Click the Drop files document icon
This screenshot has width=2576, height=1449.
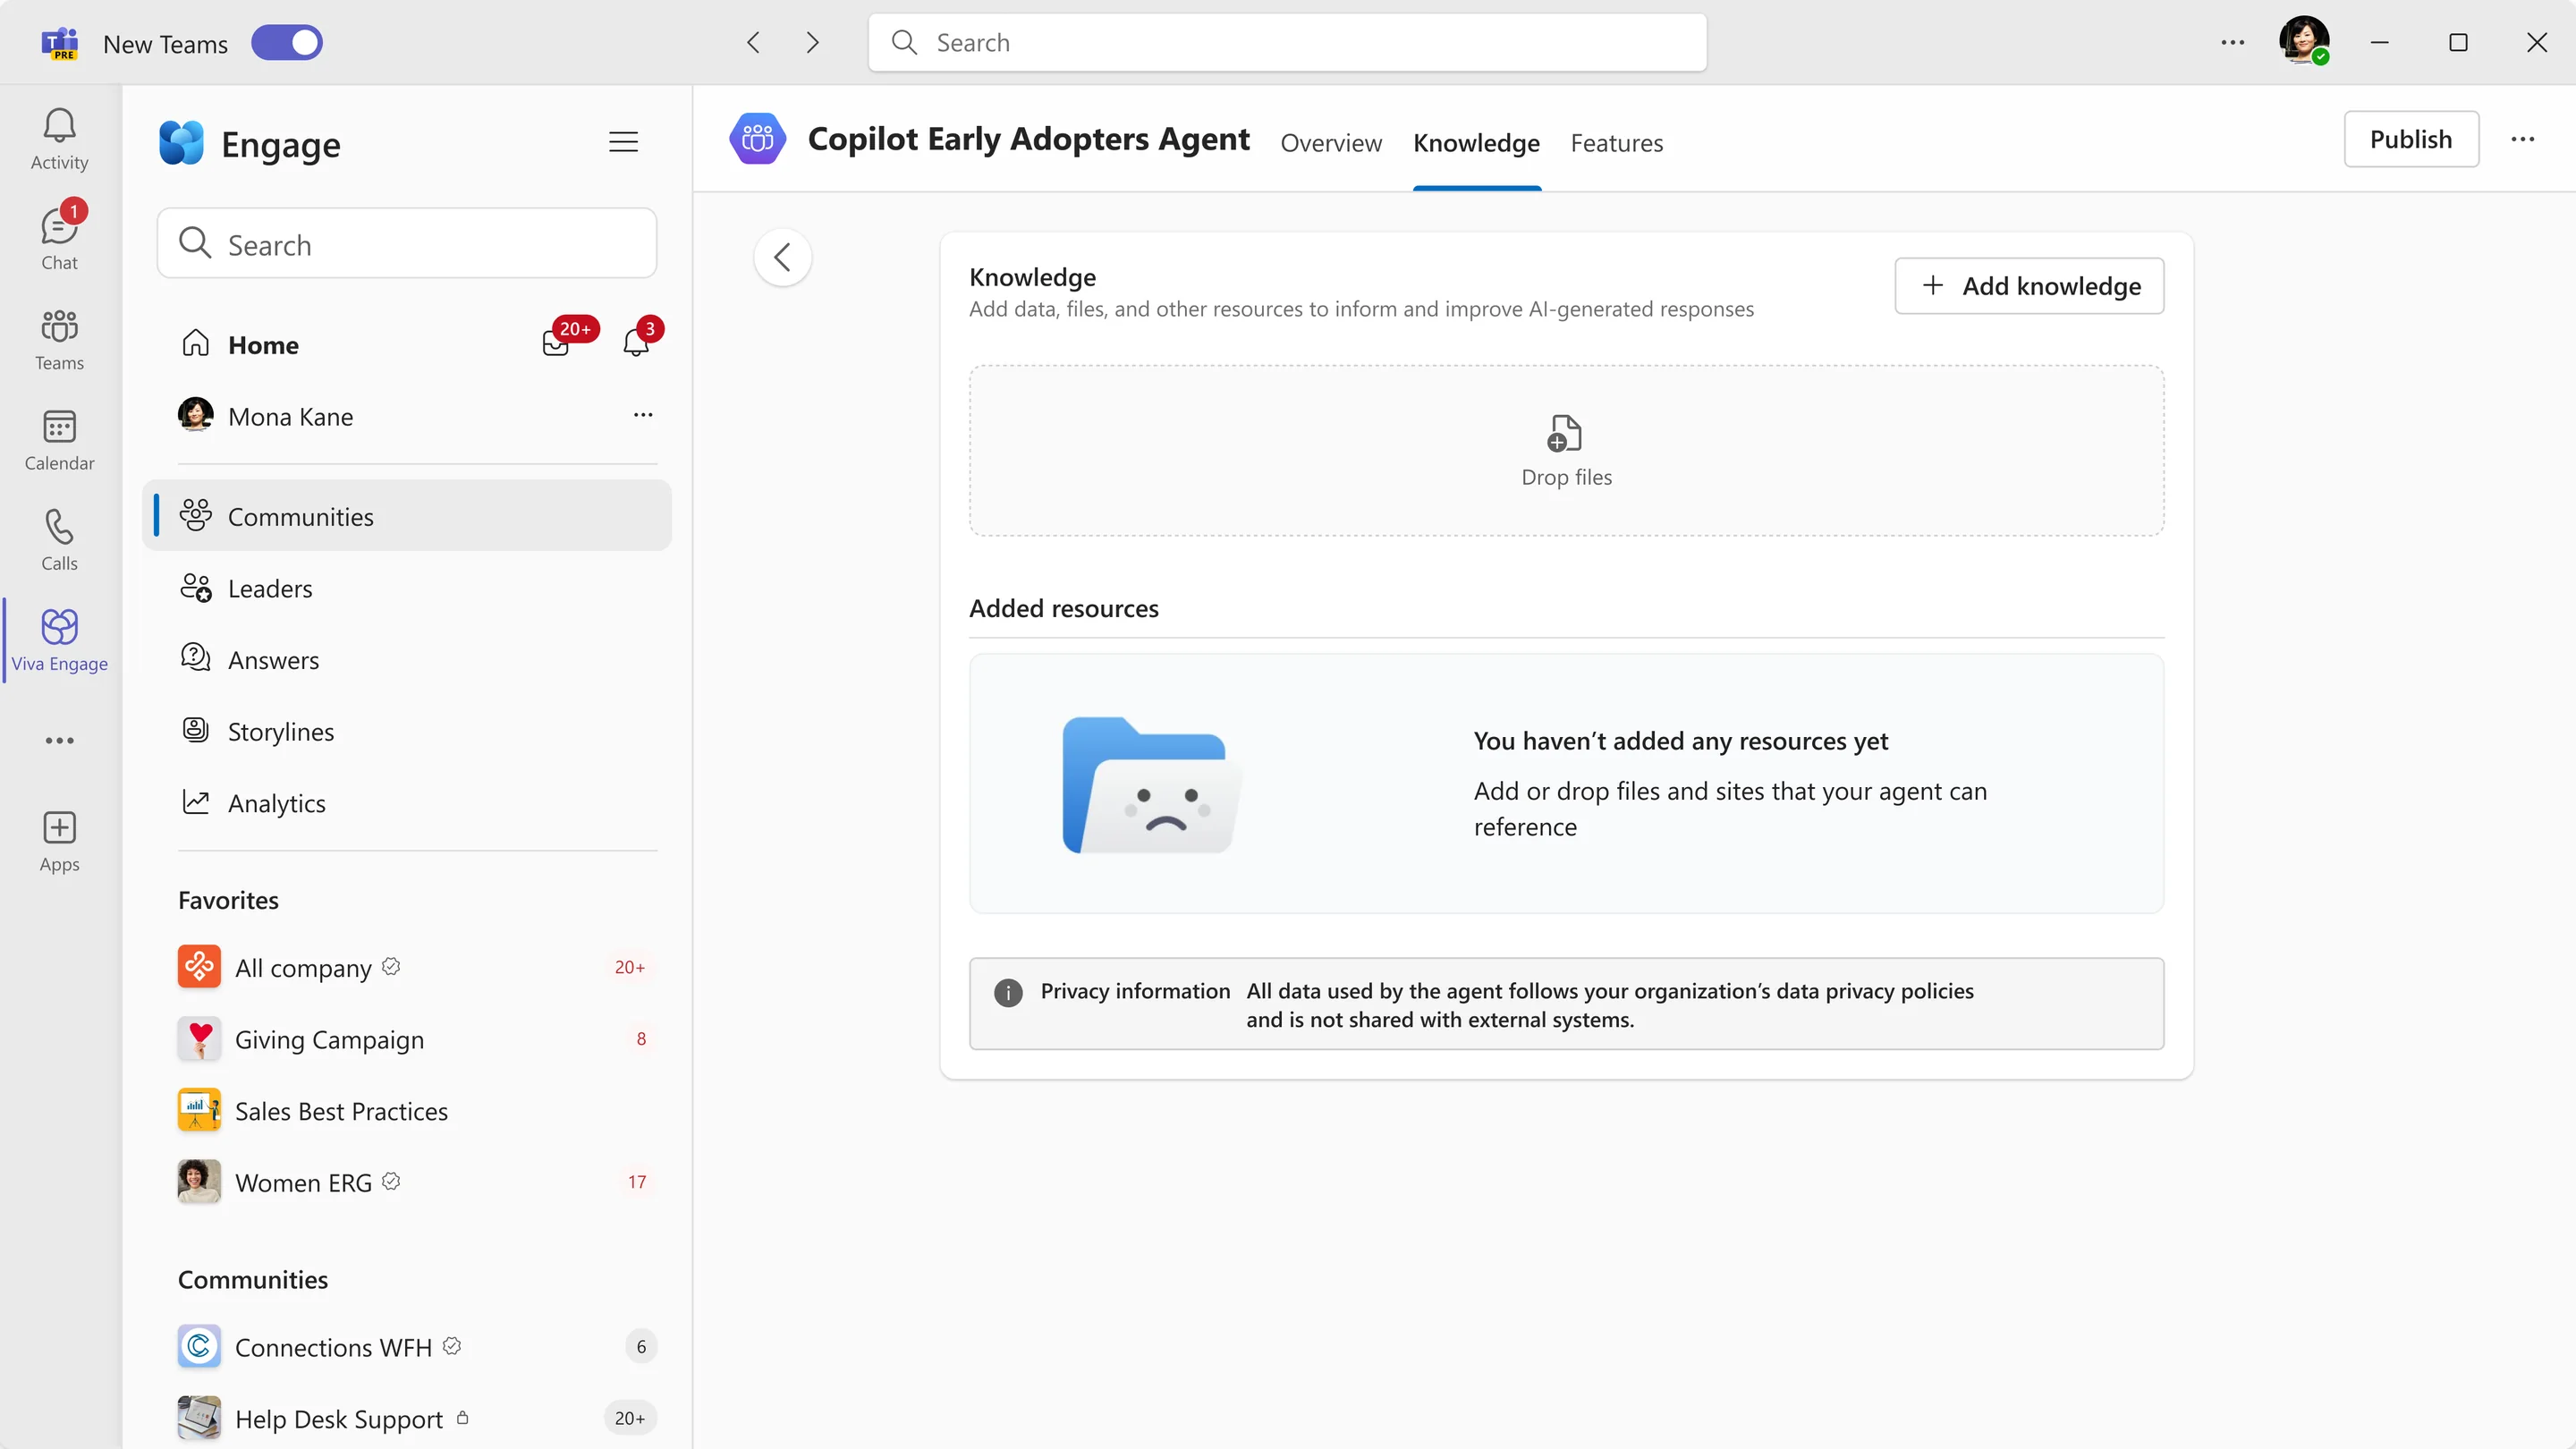(1565, 434)
